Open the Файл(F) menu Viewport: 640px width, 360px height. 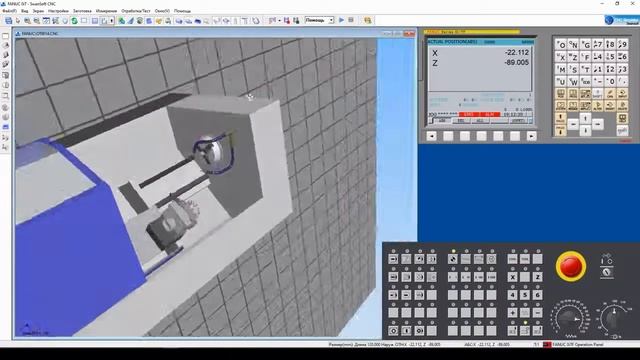click(x=9, y=11)
